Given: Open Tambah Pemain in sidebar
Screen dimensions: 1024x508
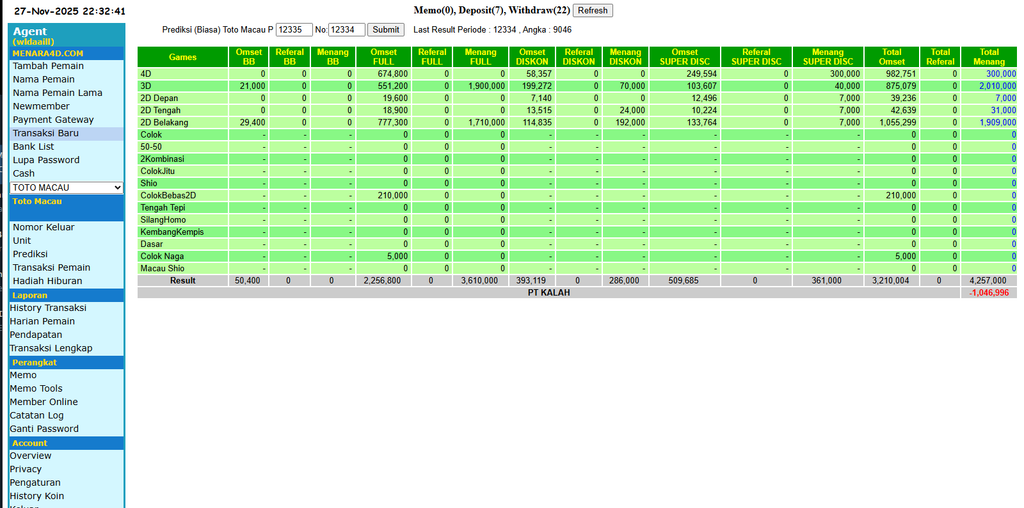Looking at the screenshot, I should [x=48, y=66].
